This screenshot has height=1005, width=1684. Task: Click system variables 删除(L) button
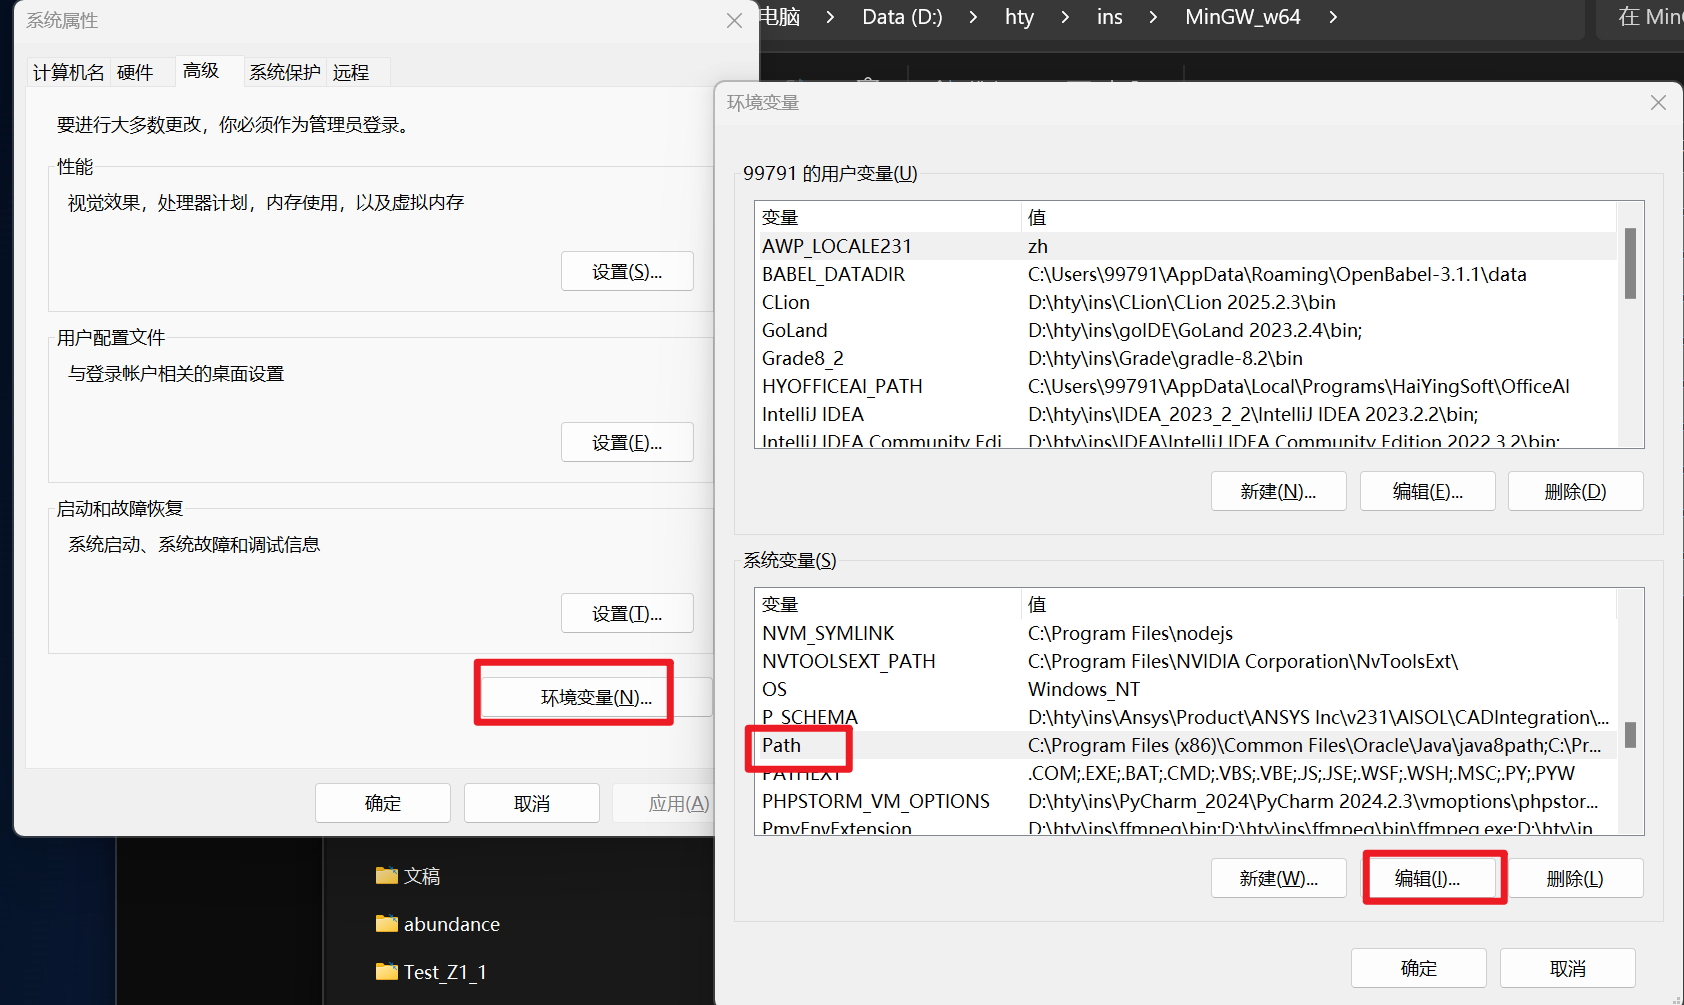(1575, 878)
